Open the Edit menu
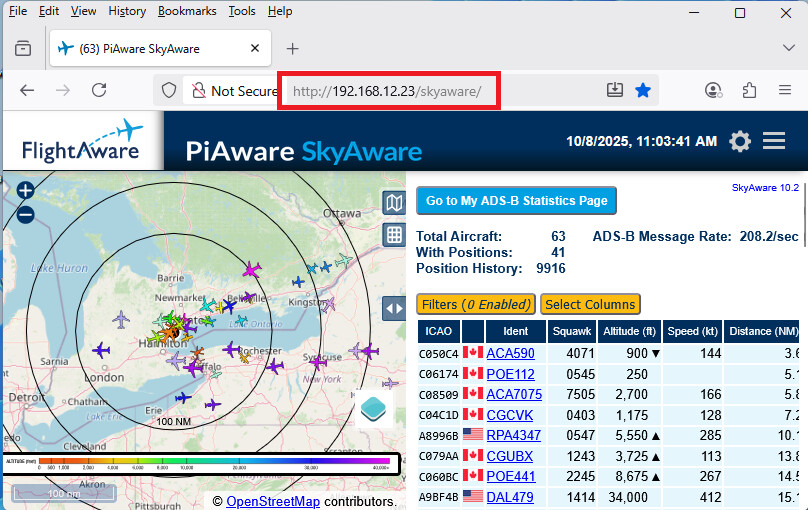808x510 pixels. click(x=49, y=11)
